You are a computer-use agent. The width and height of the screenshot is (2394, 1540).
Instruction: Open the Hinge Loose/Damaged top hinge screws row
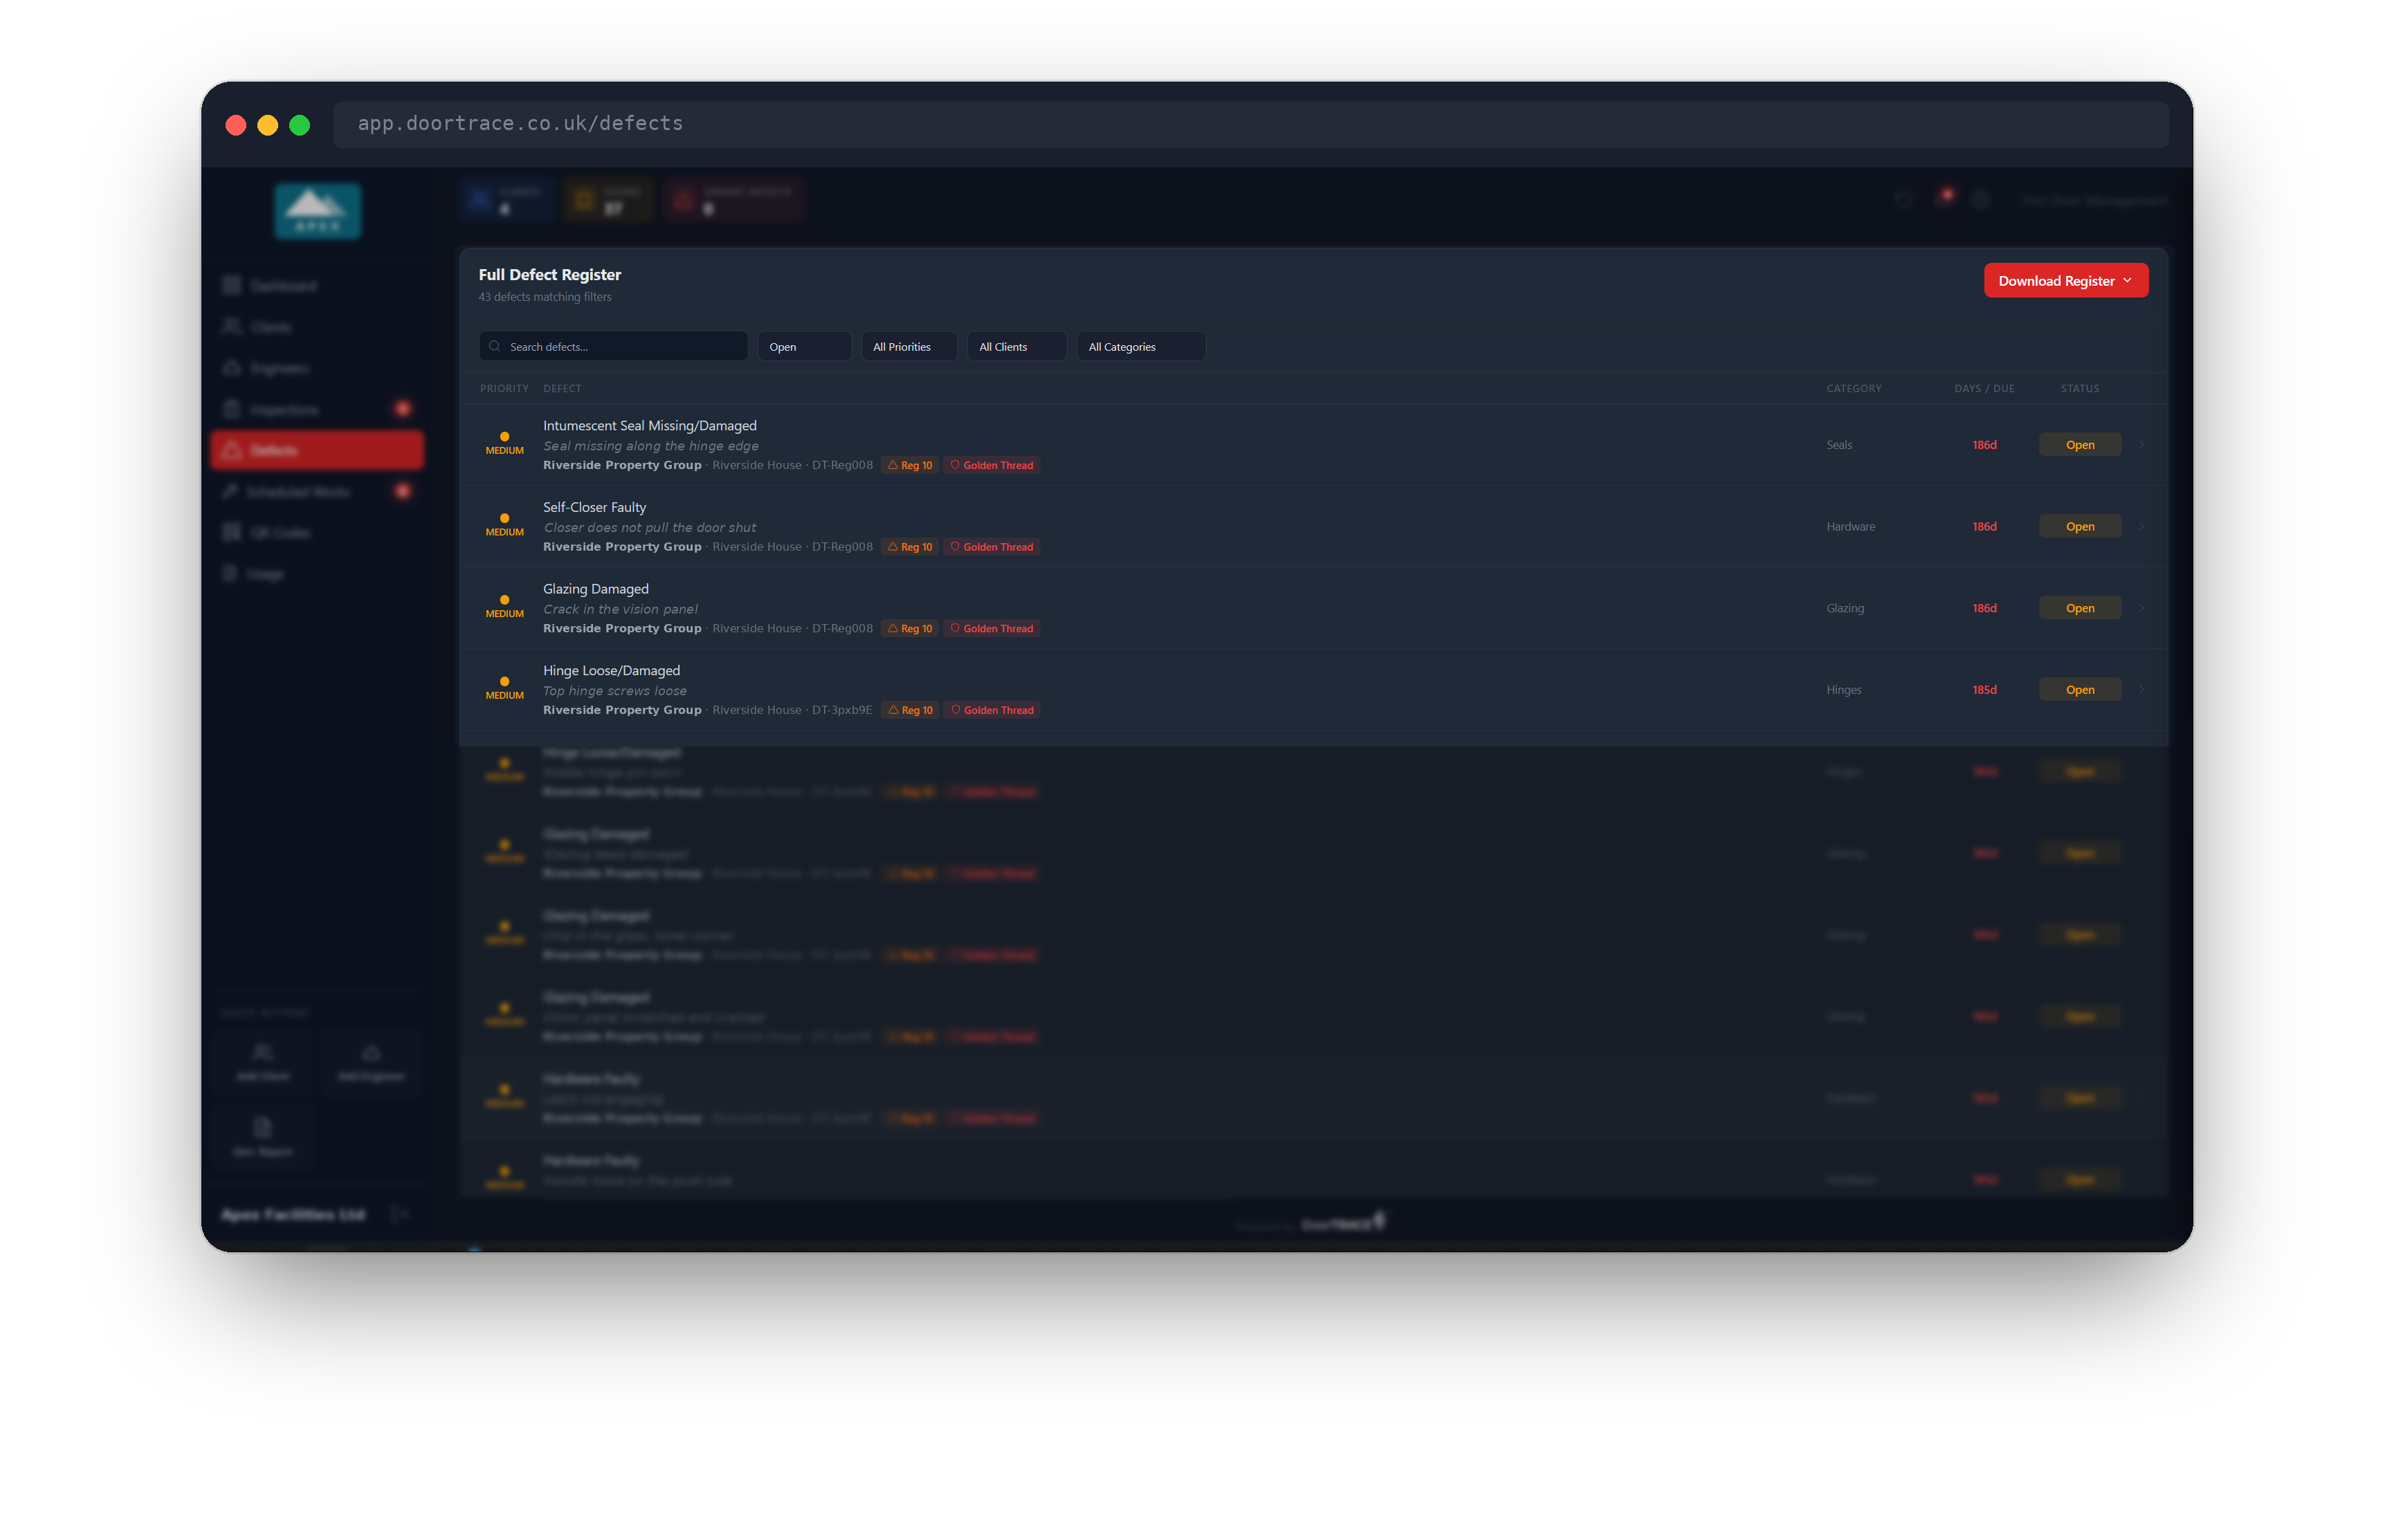coord(1313,690)
